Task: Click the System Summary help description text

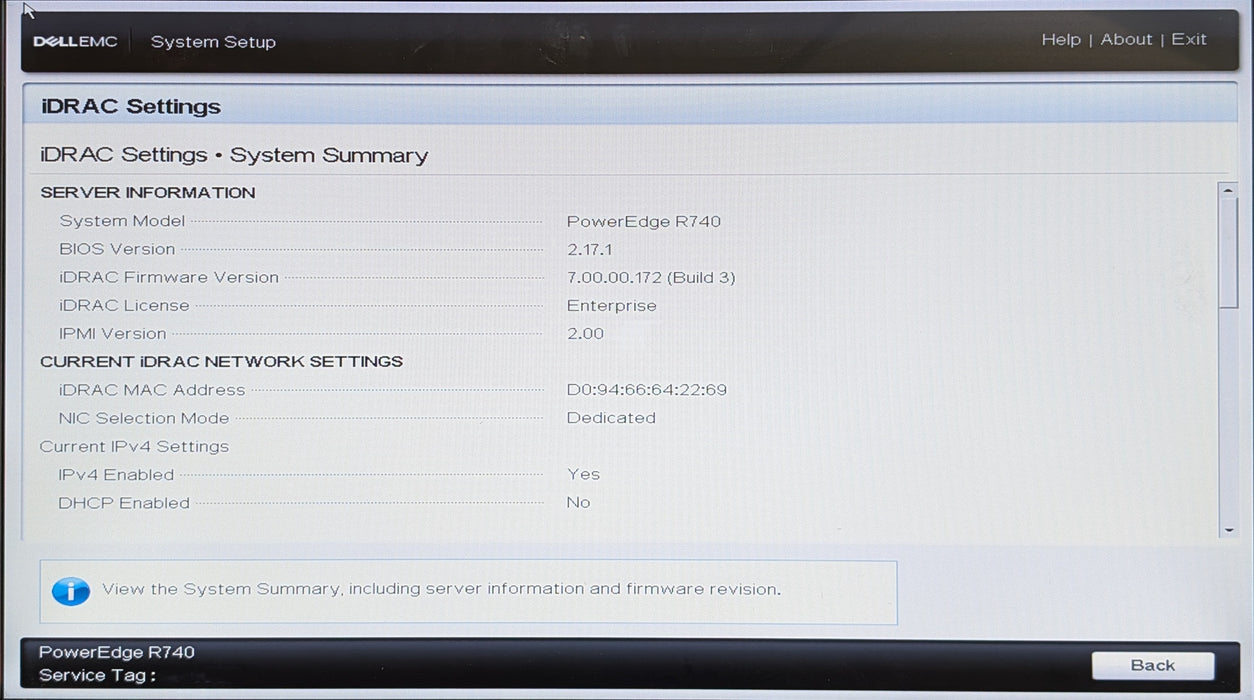Action: (441, 590)
